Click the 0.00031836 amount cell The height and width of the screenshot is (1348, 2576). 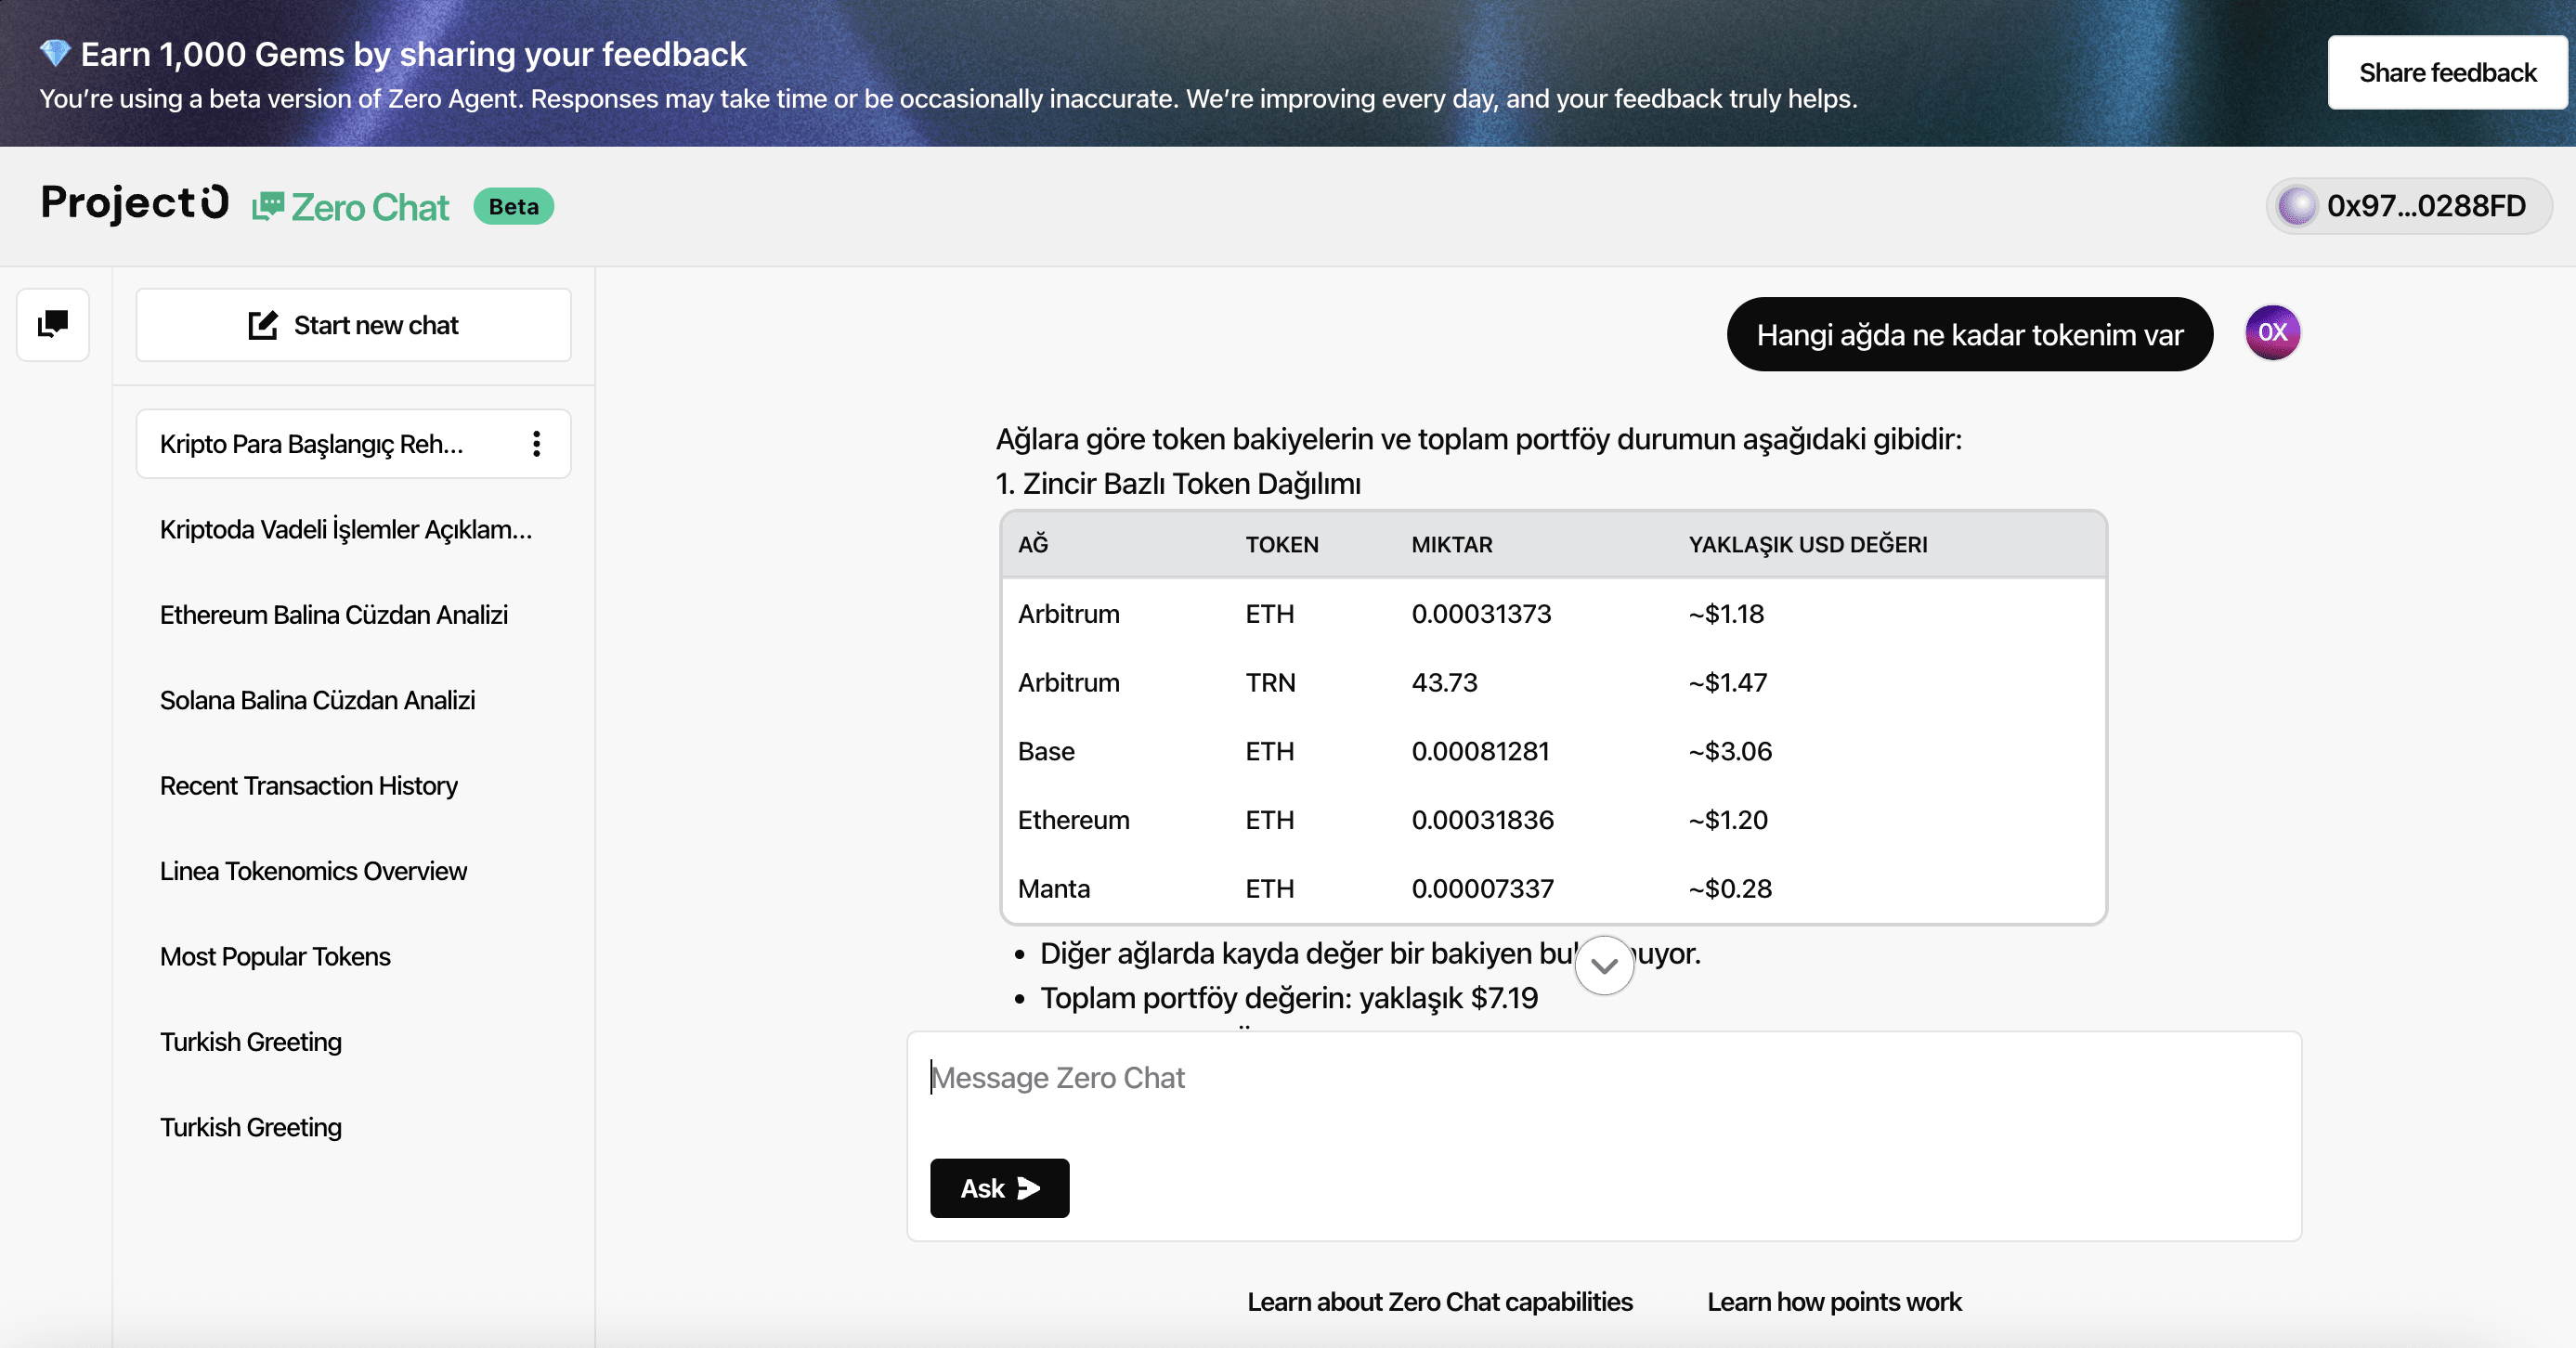click(x=1482, y=820)
